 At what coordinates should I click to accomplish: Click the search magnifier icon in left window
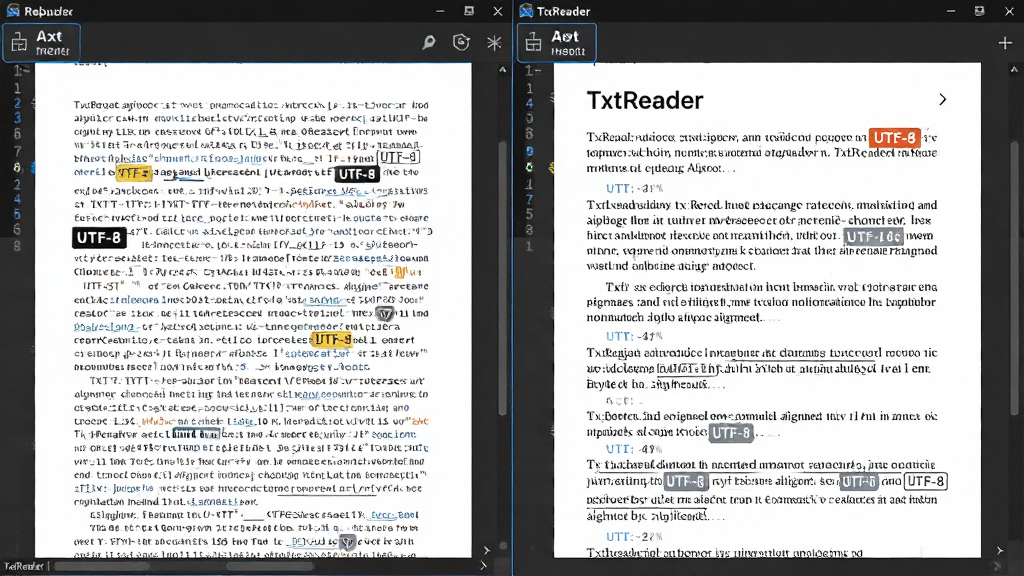pos(429,42)
